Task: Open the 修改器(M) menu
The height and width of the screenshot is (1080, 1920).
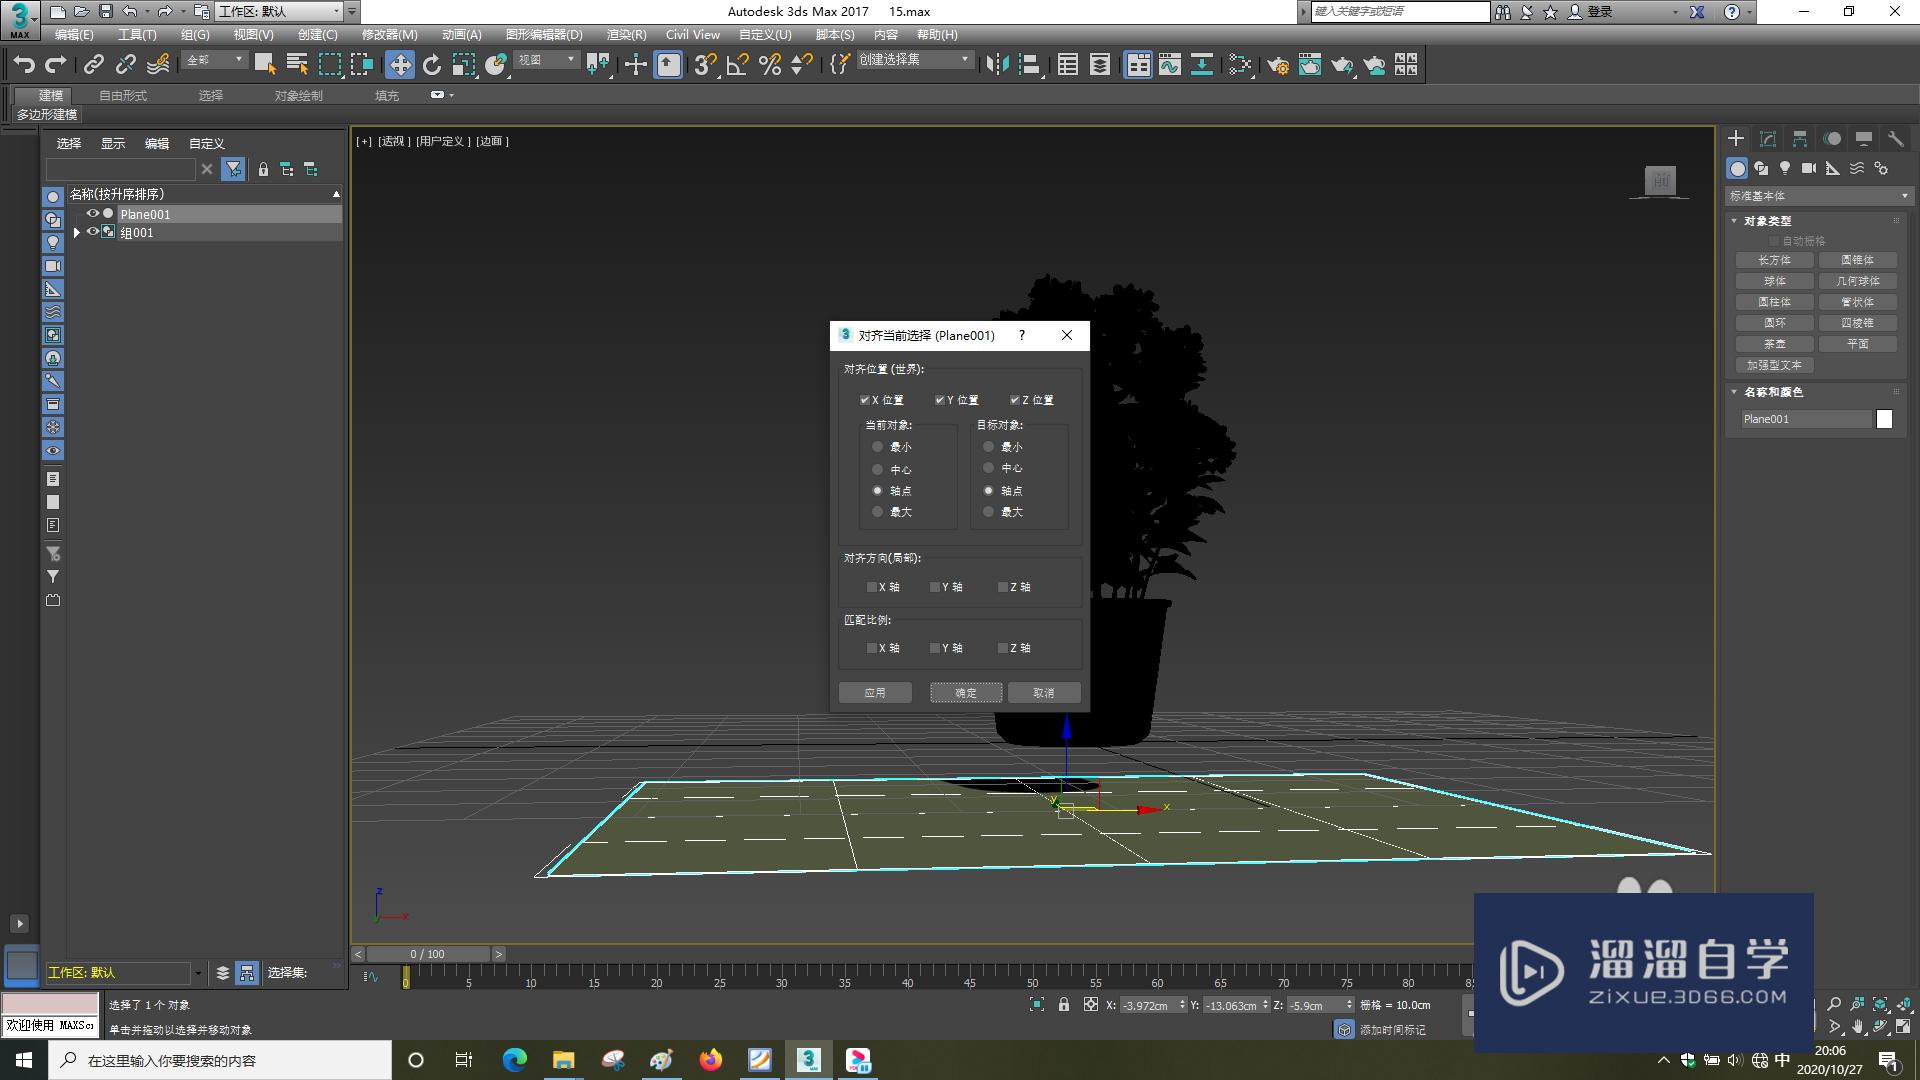Action: (389, 35)
